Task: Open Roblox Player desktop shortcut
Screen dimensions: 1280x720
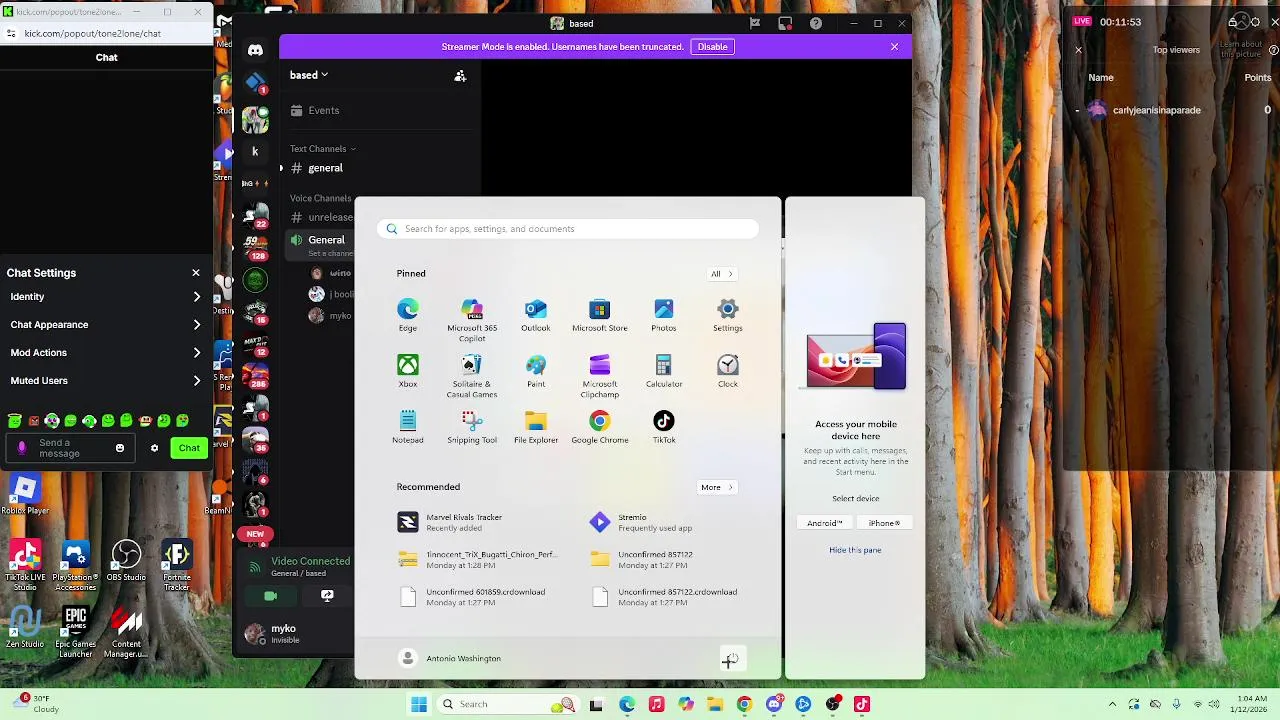Action: [25, 495]
